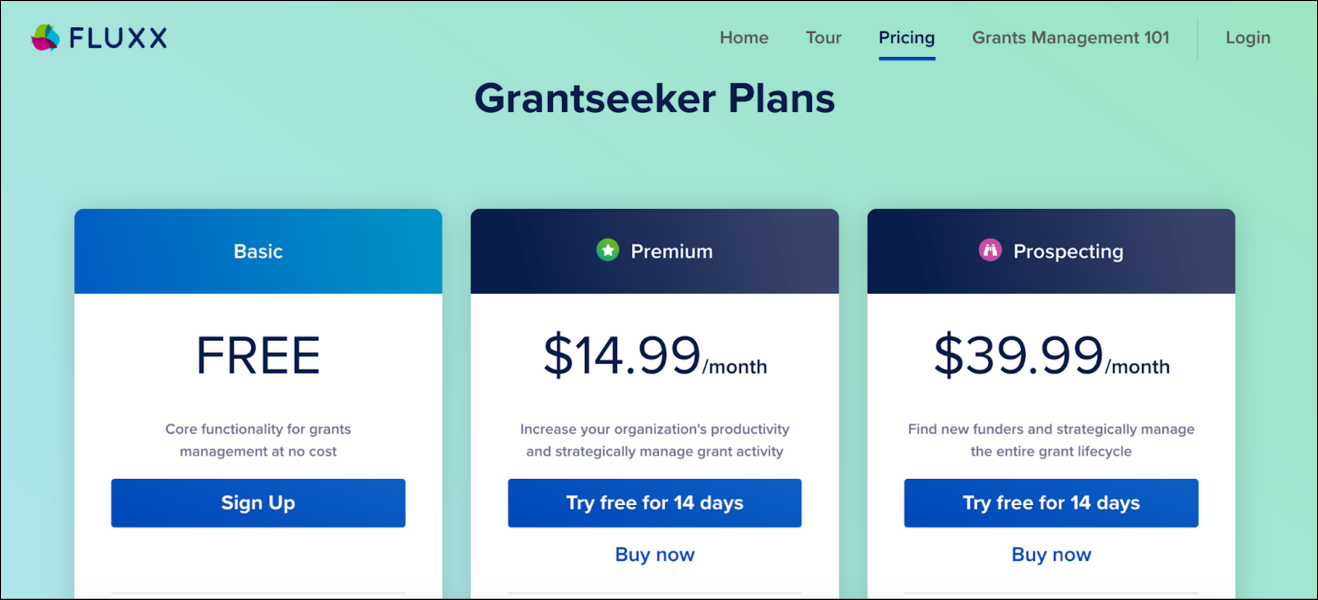Select the Premium plan header
Image resolution: width=1318 pixels, height=600 pixels.
(672, 251)
